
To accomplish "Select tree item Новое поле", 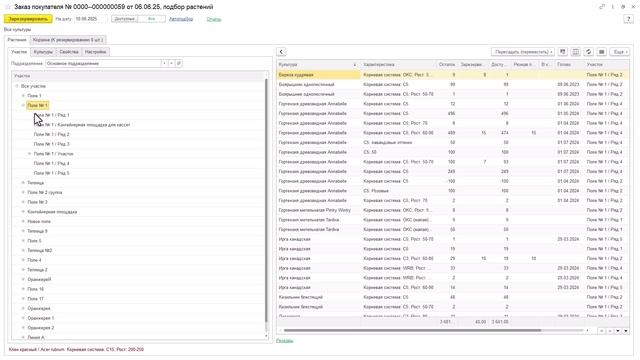I will [39, 222].
